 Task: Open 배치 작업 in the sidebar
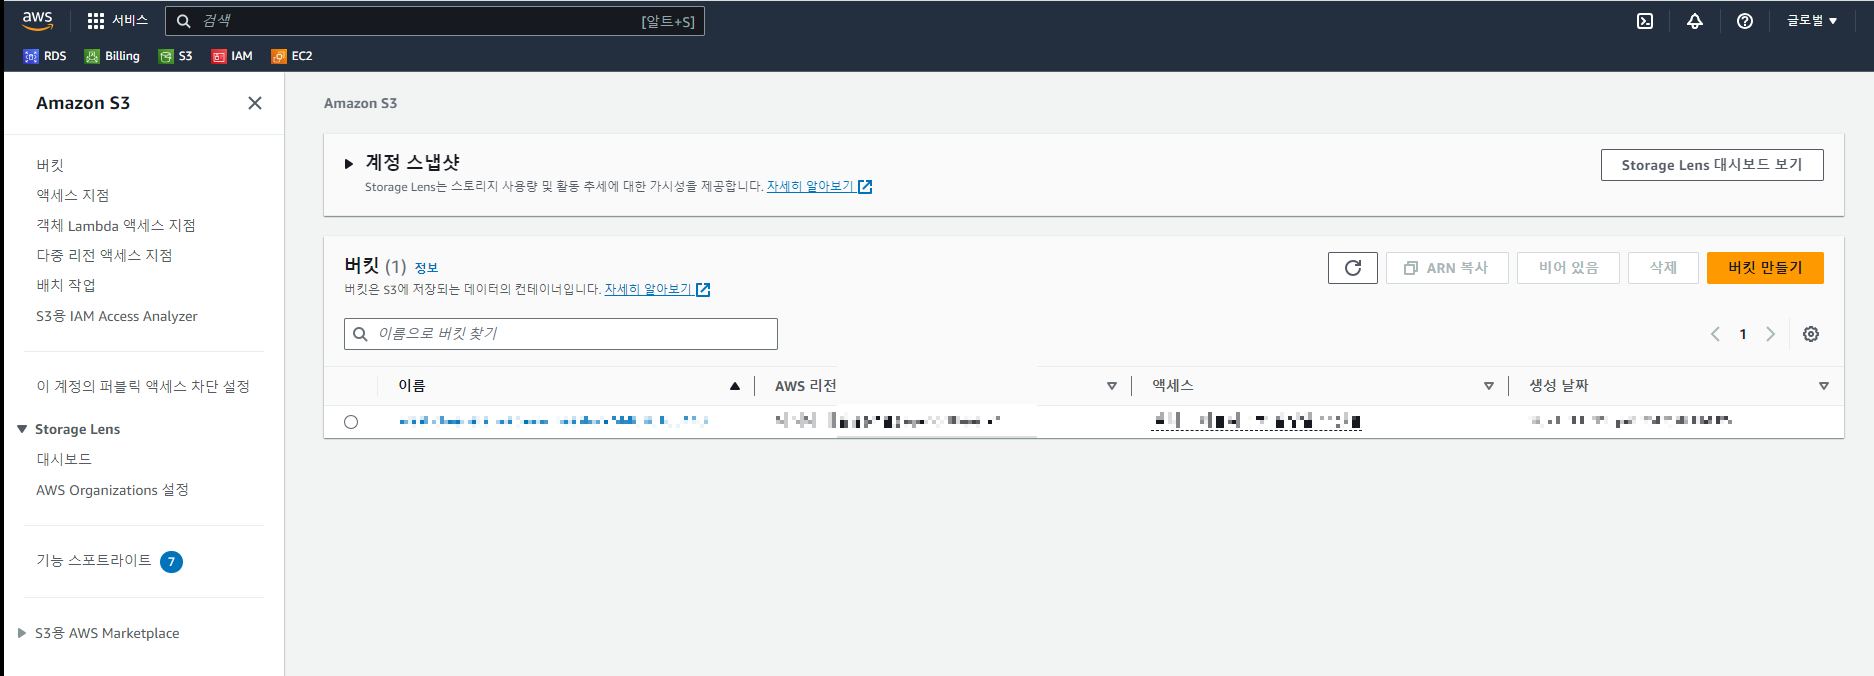tap(66, 285)
